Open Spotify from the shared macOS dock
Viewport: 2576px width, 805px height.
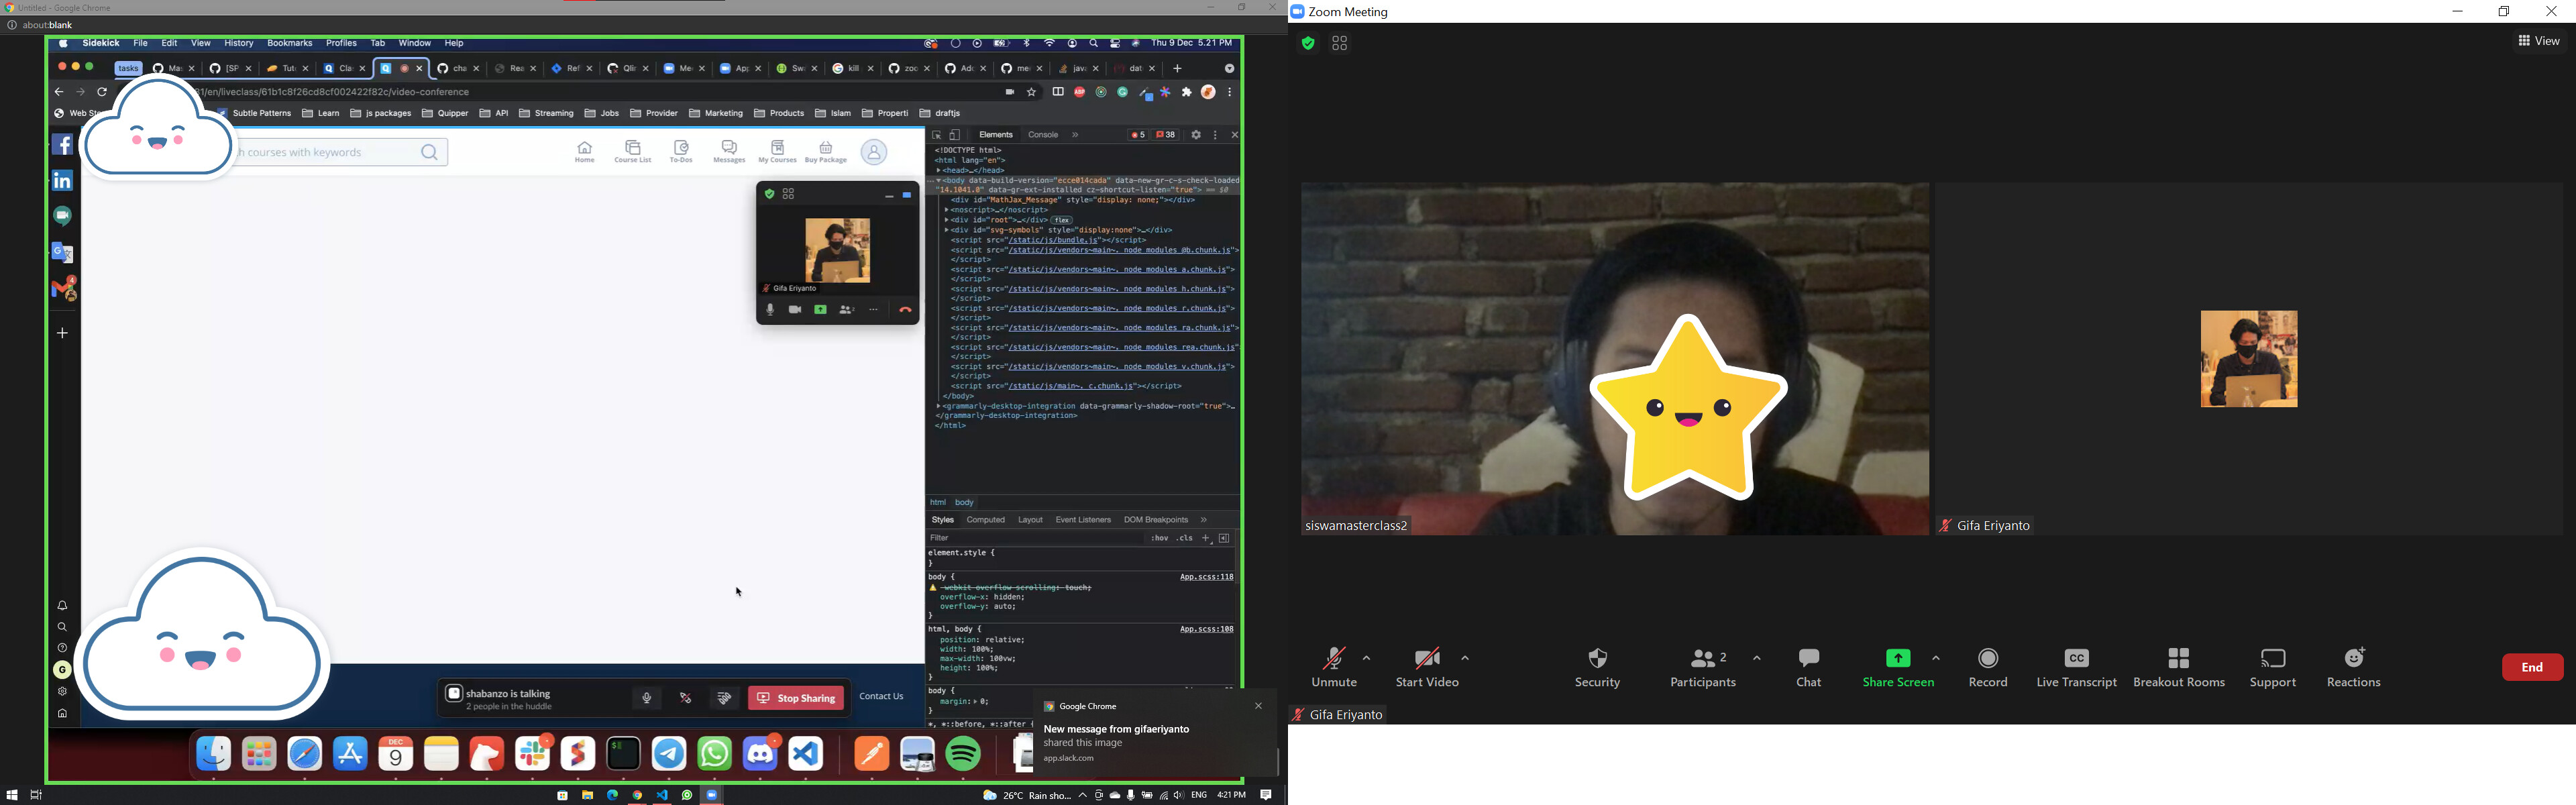coord(964,754)
